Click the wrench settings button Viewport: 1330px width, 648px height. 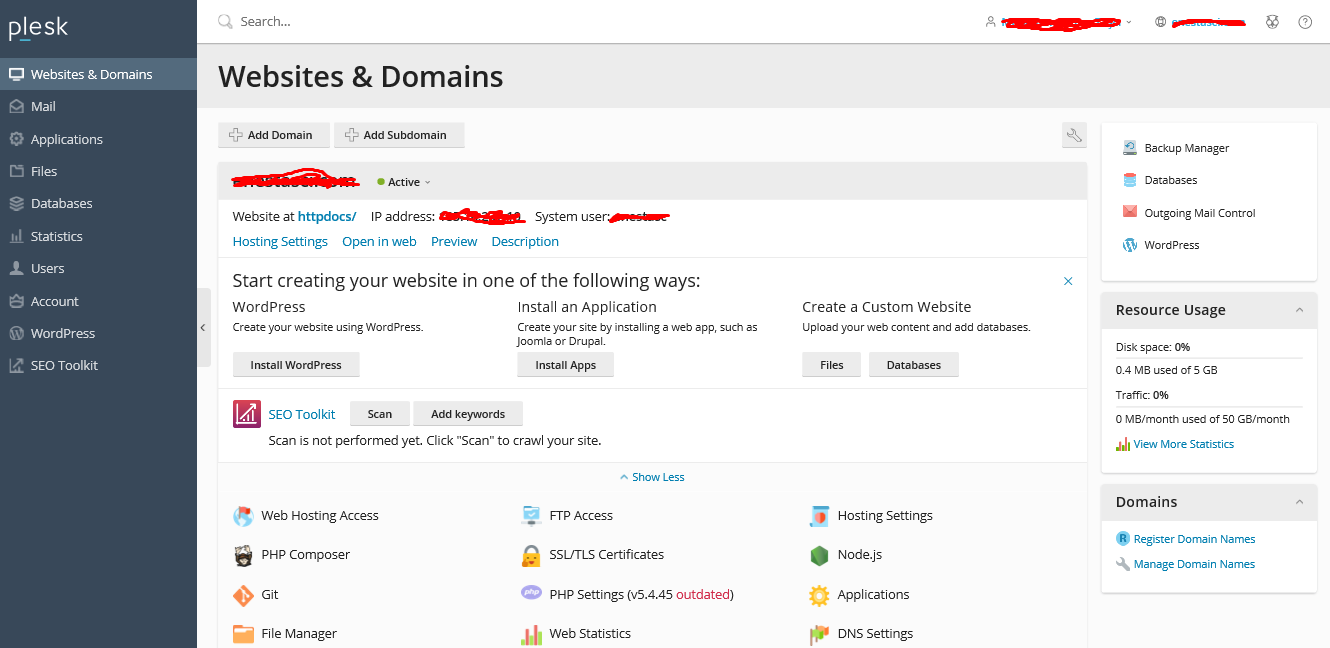tap(1074, 135)
